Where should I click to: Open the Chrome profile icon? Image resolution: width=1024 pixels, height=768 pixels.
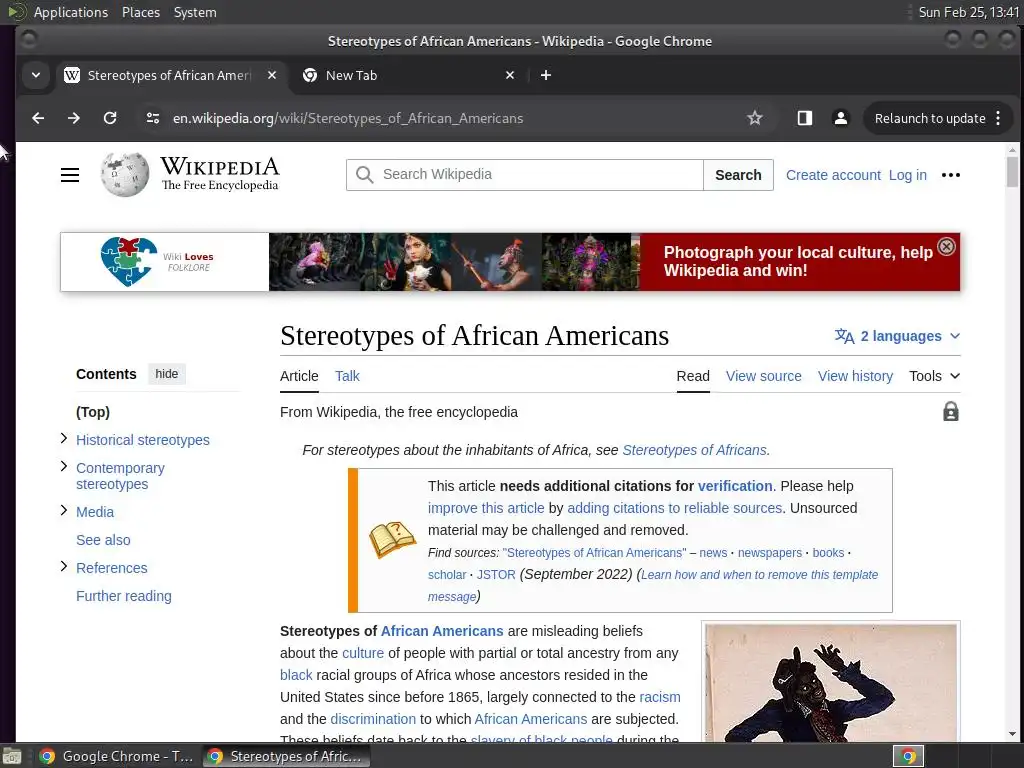click(x=840, y=118)
